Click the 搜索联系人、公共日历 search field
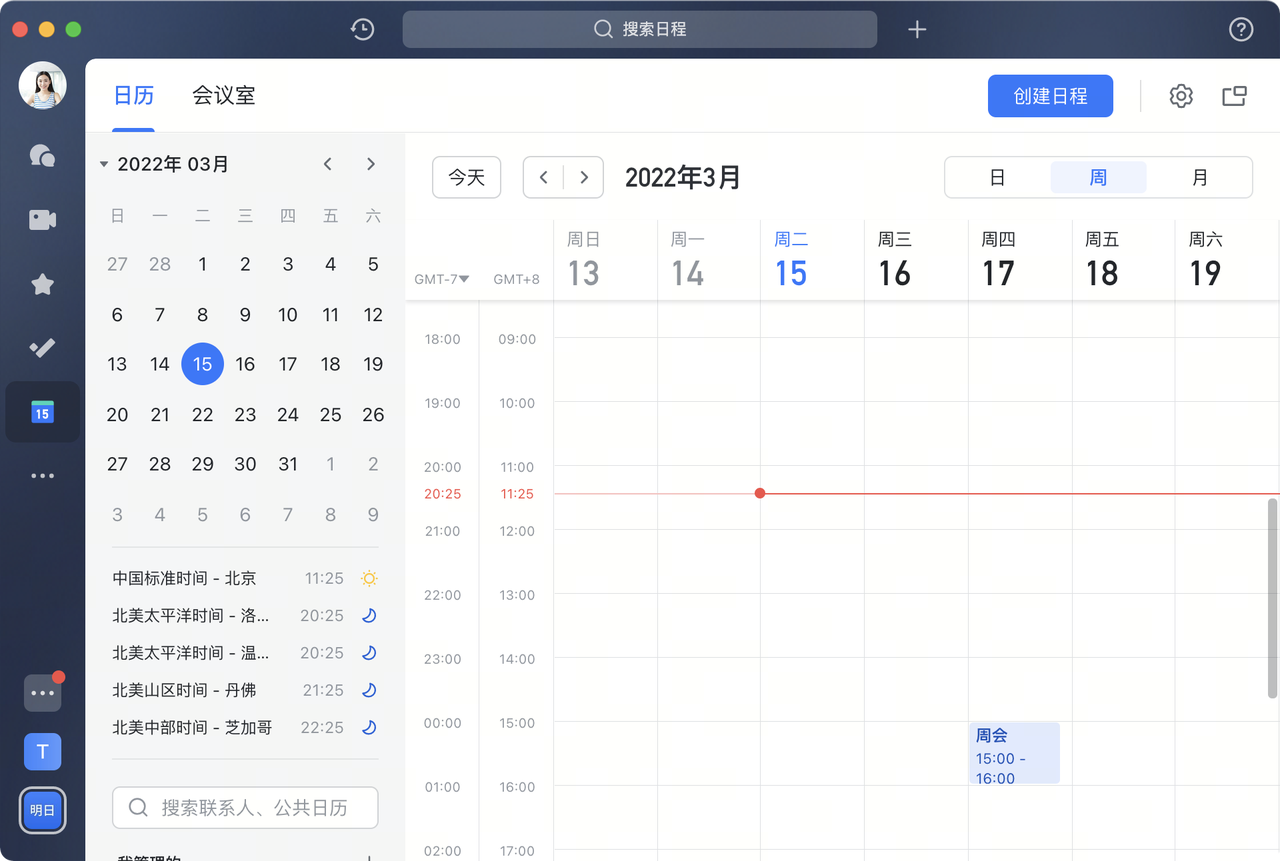 [245, 808]
